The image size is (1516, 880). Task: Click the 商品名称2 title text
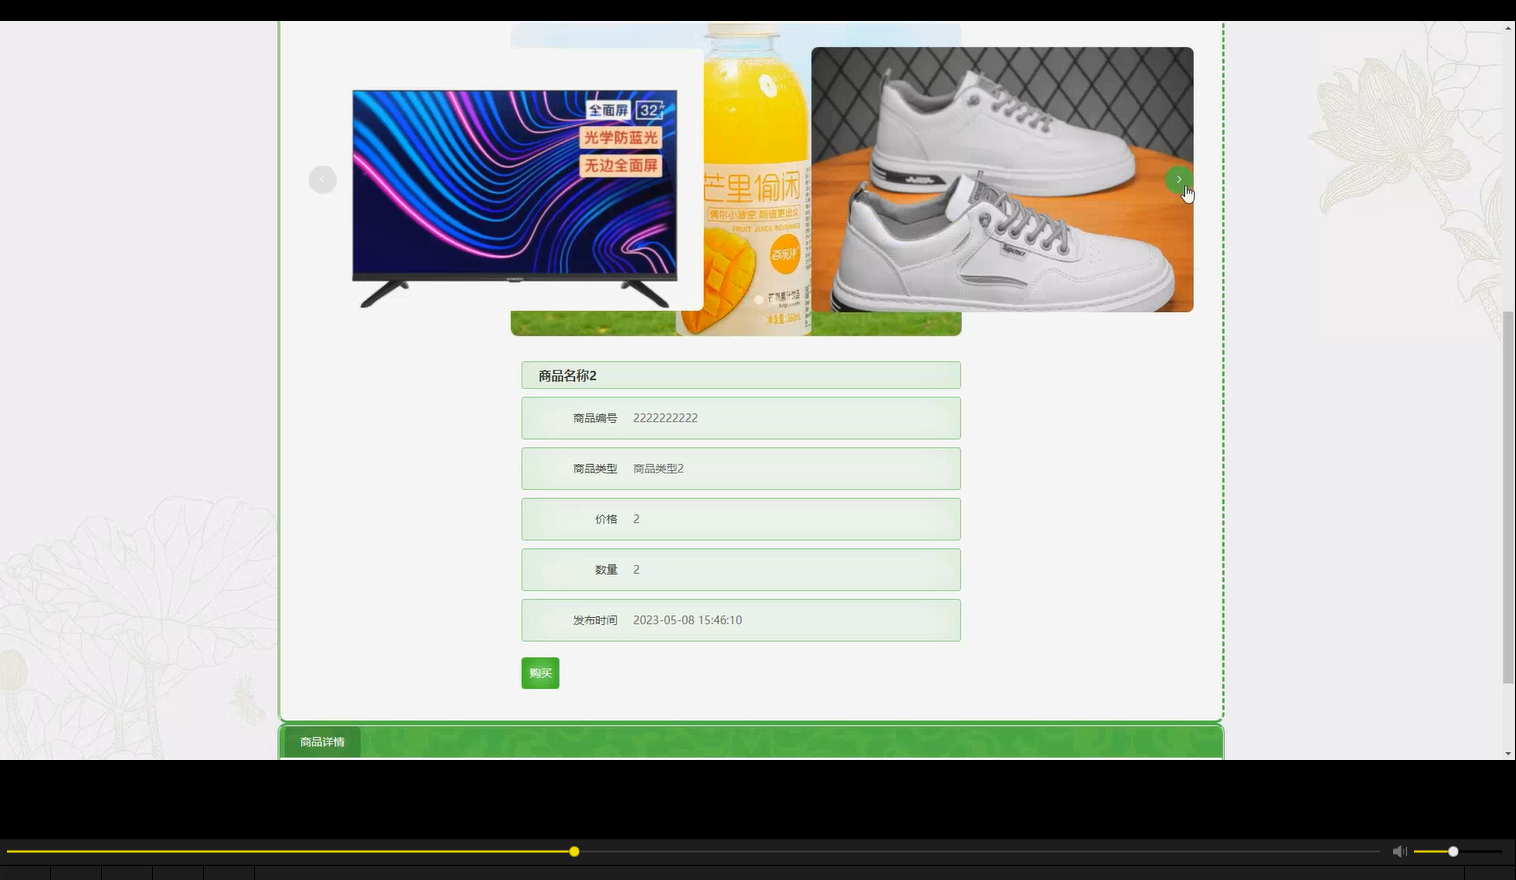[x=567, y=376]
